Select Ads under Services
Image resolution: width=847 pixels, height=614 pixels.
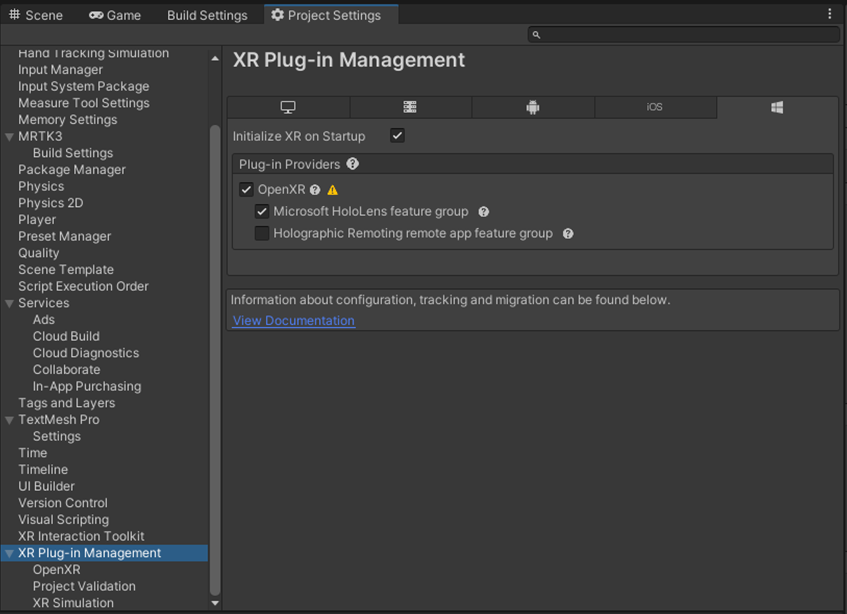(44, 320)
